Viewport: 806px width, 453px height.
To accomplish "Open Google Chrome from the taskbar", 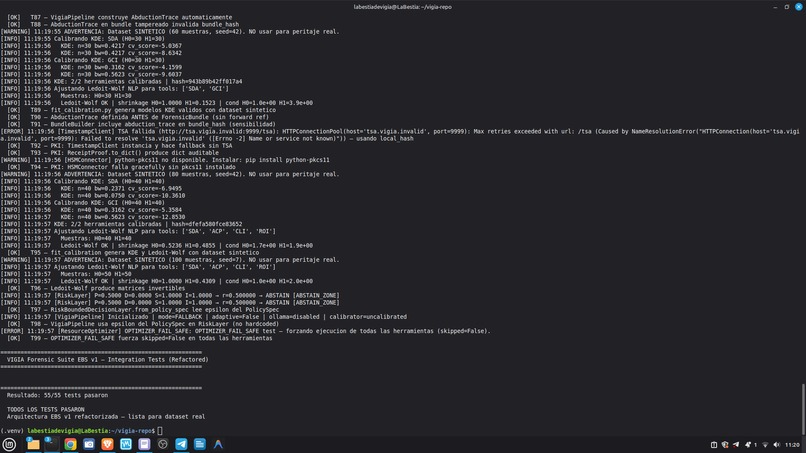I will pos(70,444).
